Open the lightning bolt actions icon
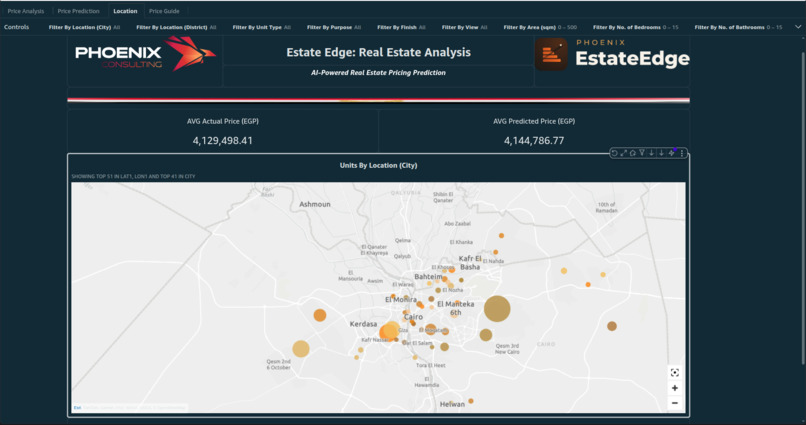This screenshot has width=806, height=425. [x=671, y=153]
